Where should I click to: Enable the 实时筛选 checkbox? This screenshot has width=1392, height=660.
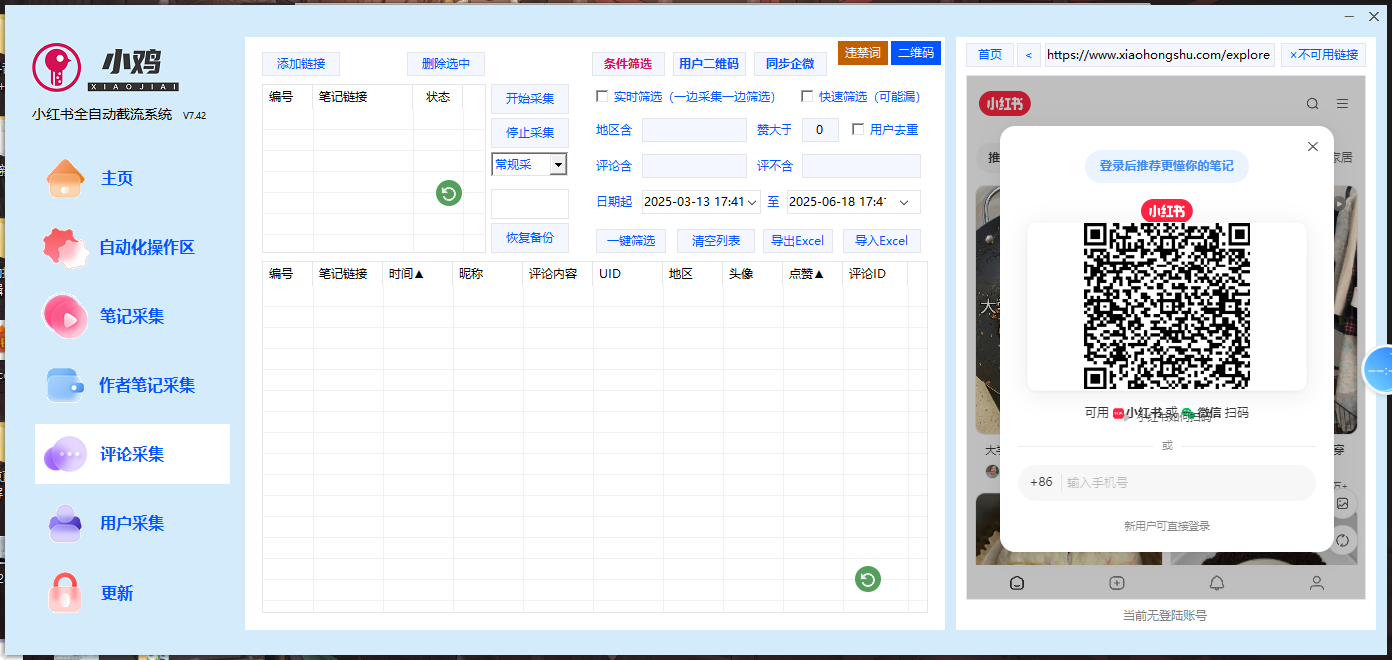pos(602,97)
